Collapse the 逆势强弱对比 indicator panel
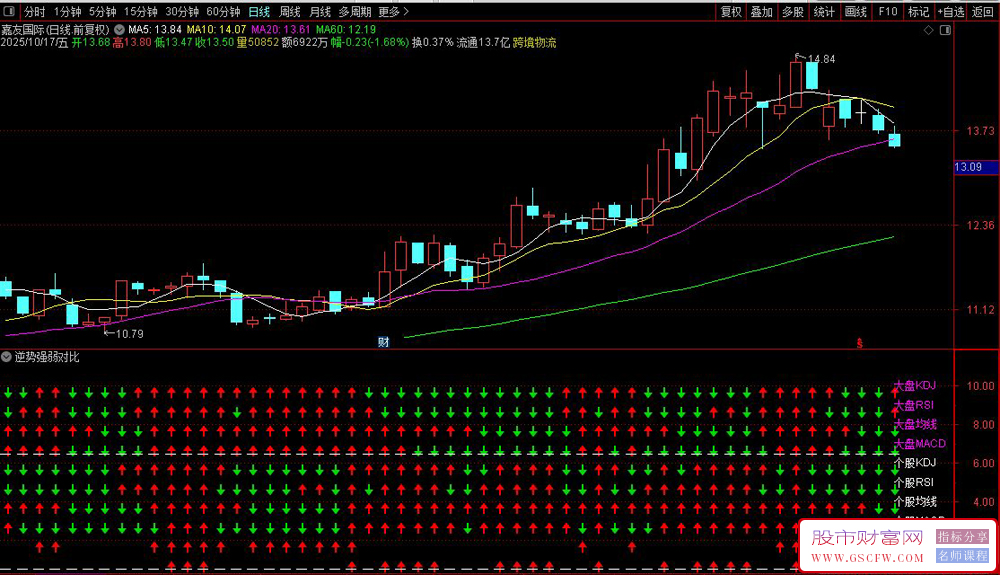Viewport: 1000px width, 575px height. (7, 357)
